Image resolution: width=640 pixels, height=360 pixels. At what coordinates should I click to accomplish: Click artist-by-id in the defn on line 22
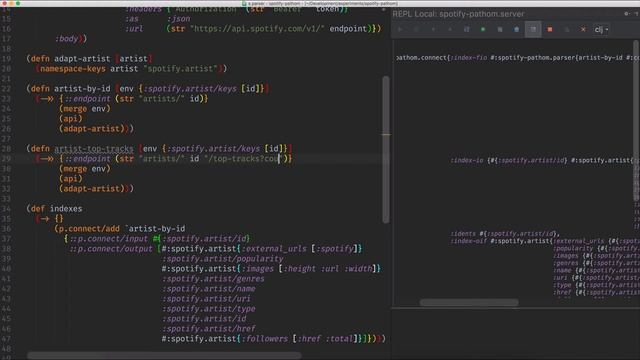coord(82,89)
